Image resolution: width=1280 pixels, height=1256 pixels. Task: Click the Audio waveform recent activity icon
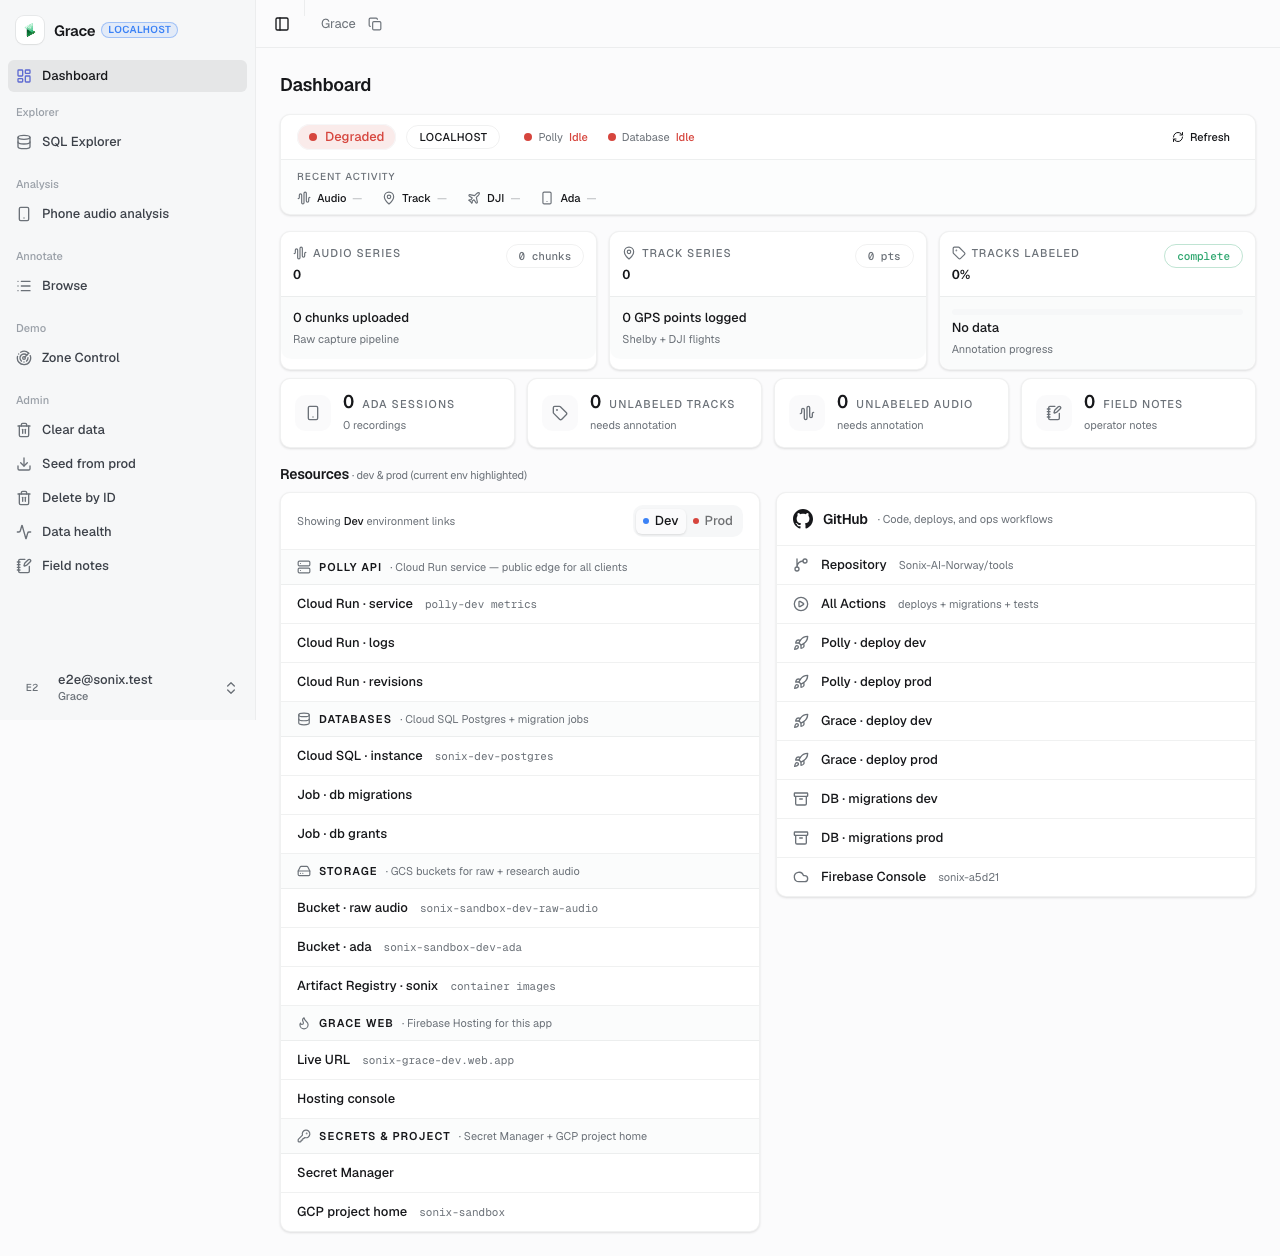pos(304,198)
